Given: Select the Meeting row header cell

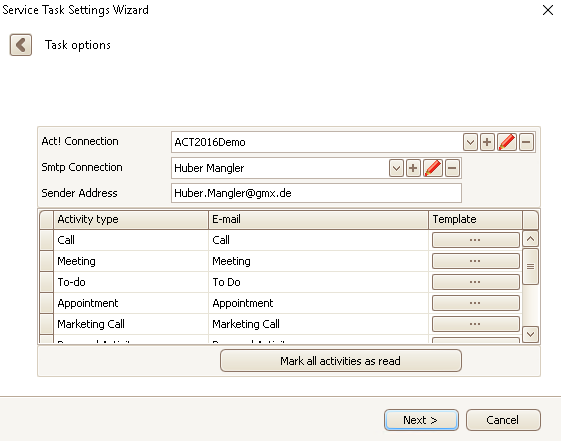Looking at the screenshot, I should [x=47, y=261].
